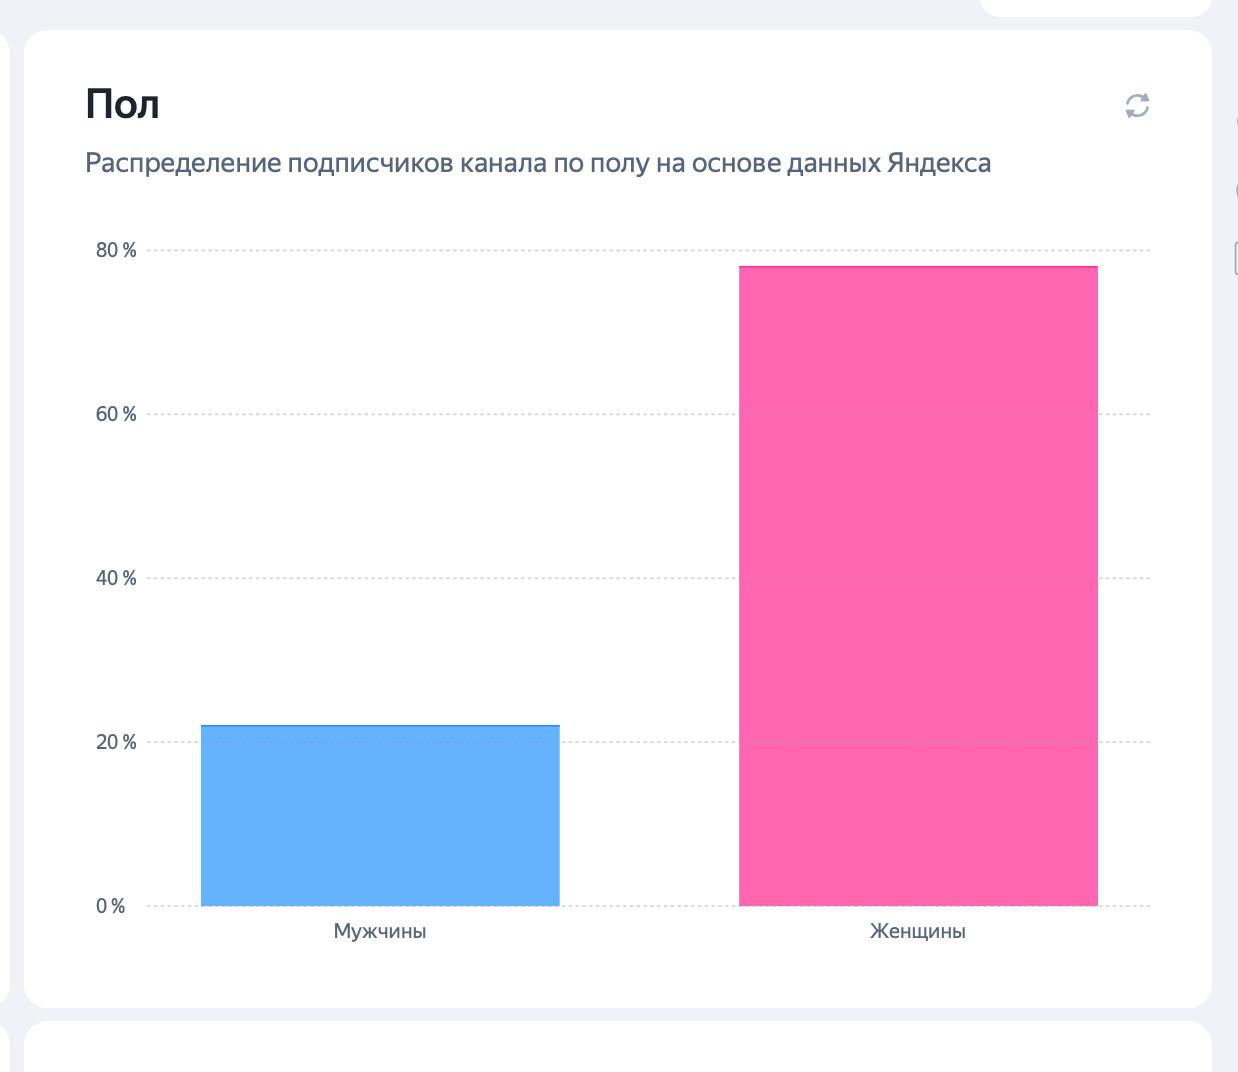Click the 80 % axis label

tap(116, 250)
